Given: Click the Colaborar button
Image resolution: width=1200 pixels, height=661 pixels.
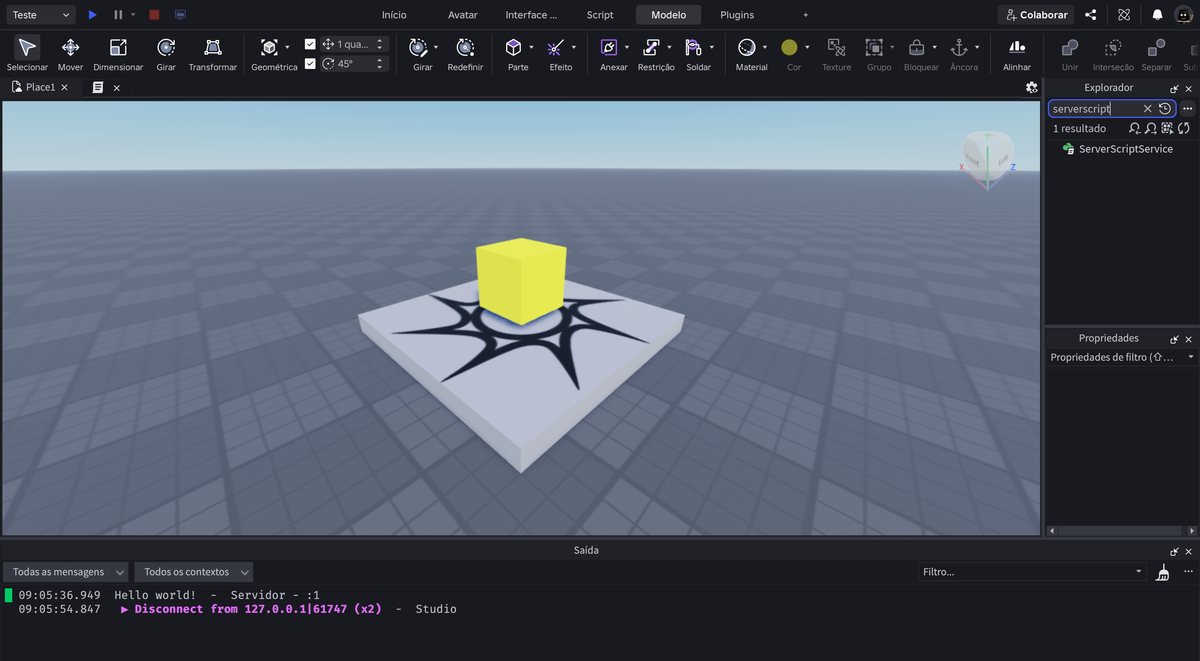Looking at the screenshot, I should 1036,15.
